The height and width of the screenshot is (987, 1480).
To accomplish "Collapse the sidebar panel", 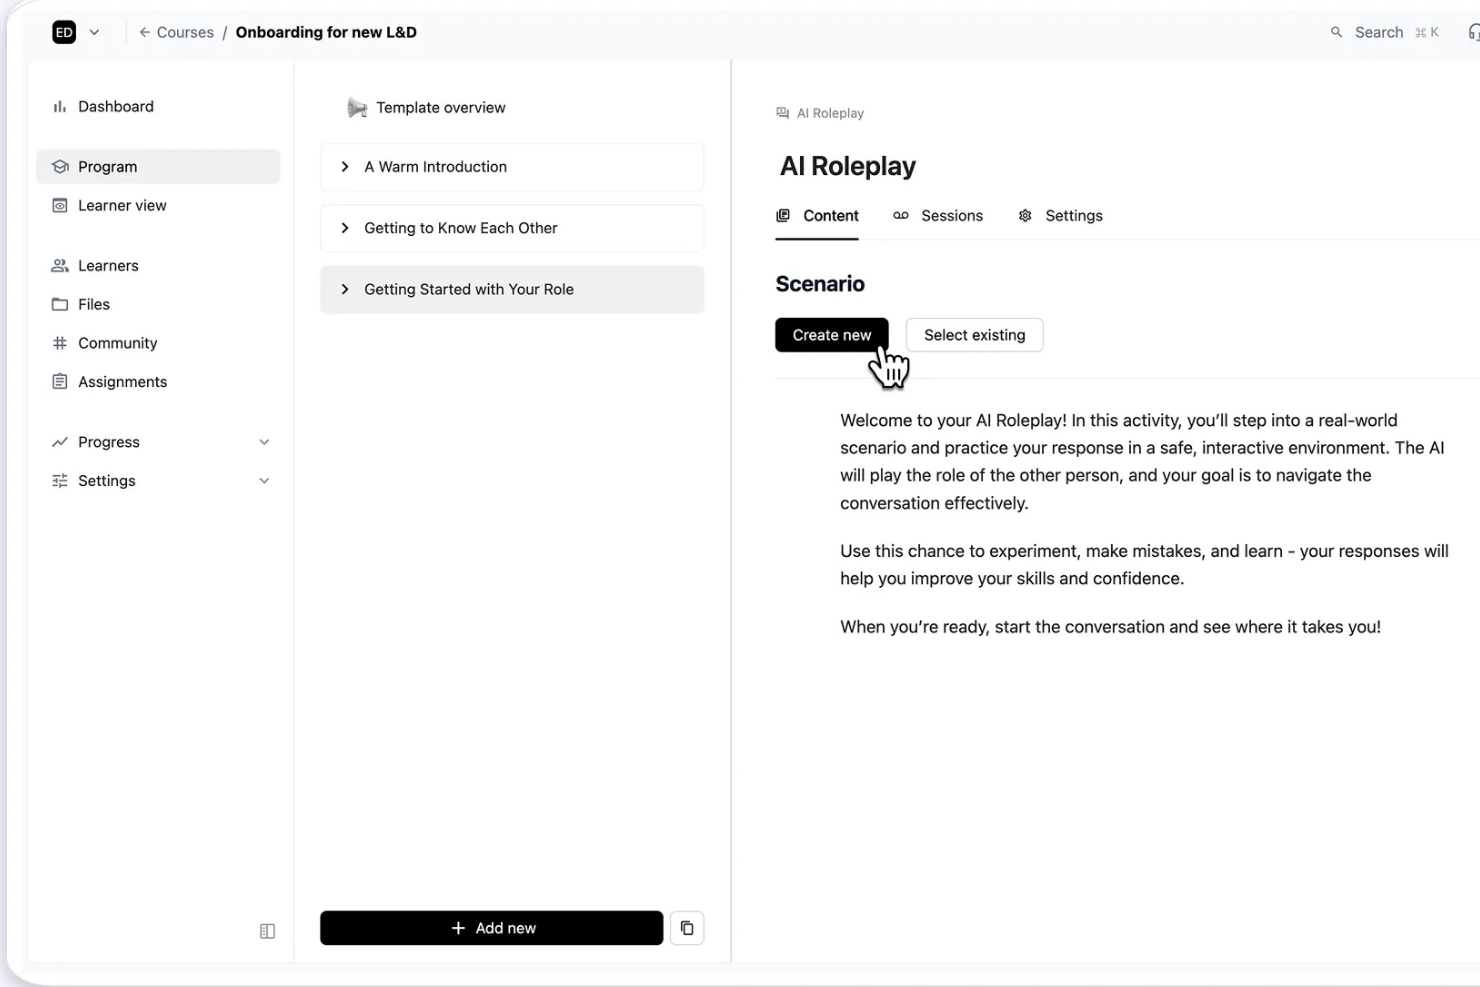I will (267, 930).
